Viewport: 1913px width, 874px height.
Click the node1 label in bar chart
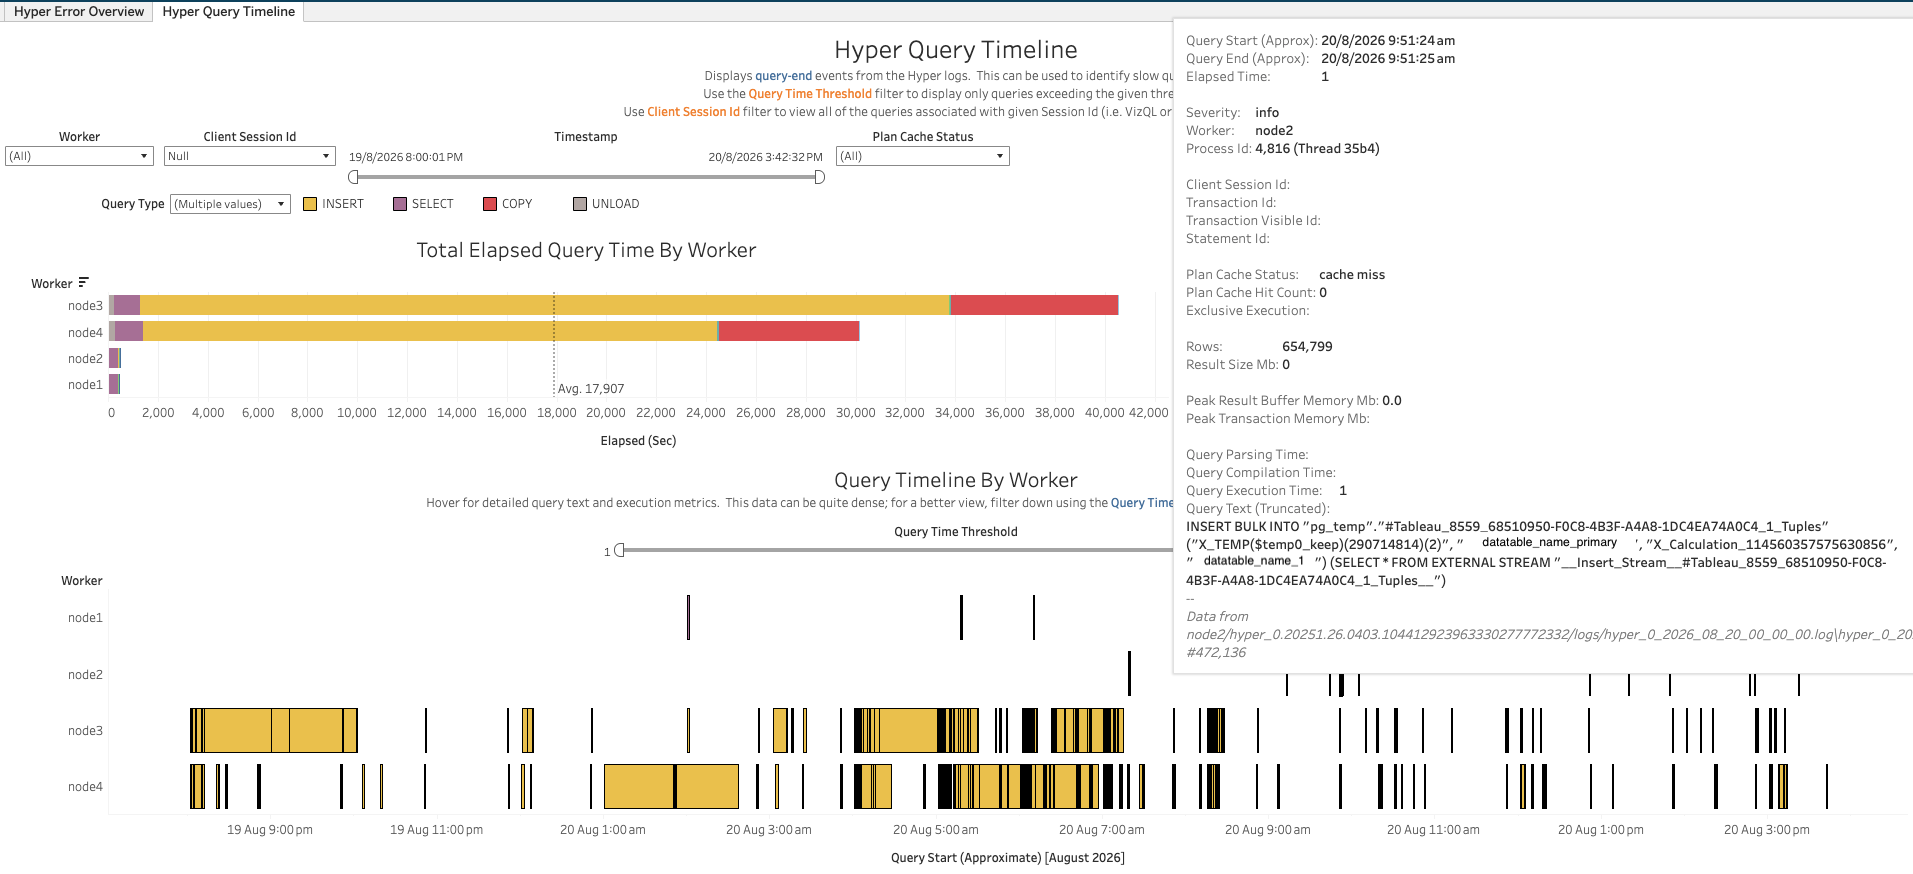85,385
